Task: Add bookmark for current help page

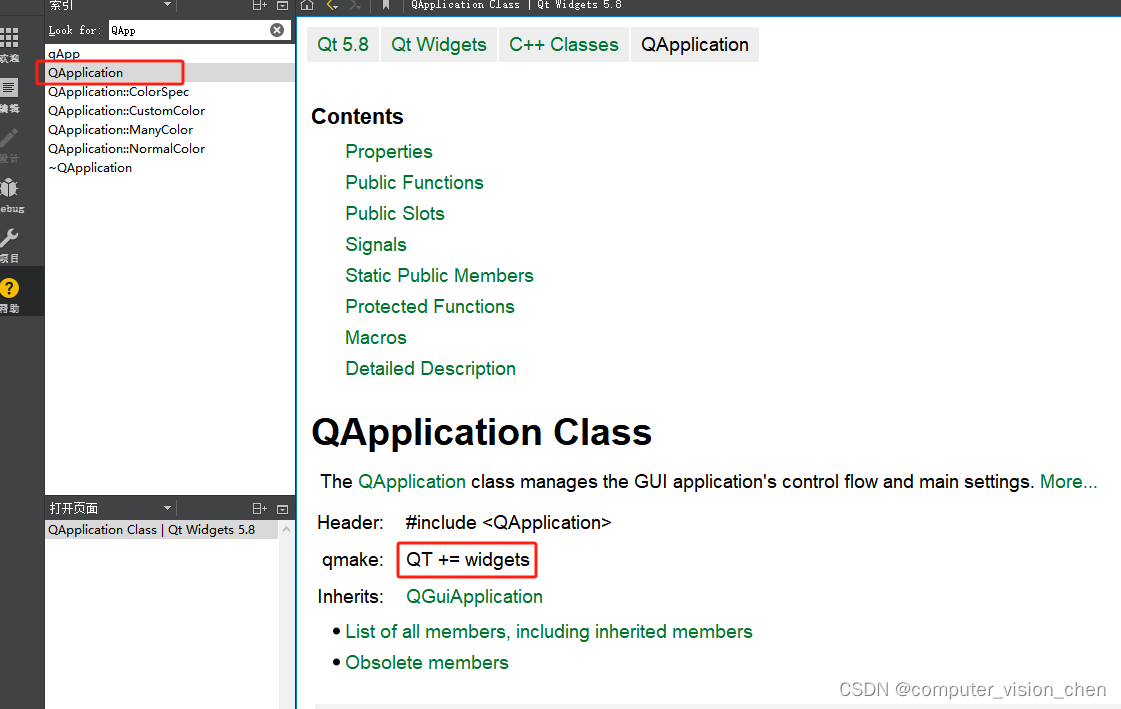Action: (x=386, y=5)
